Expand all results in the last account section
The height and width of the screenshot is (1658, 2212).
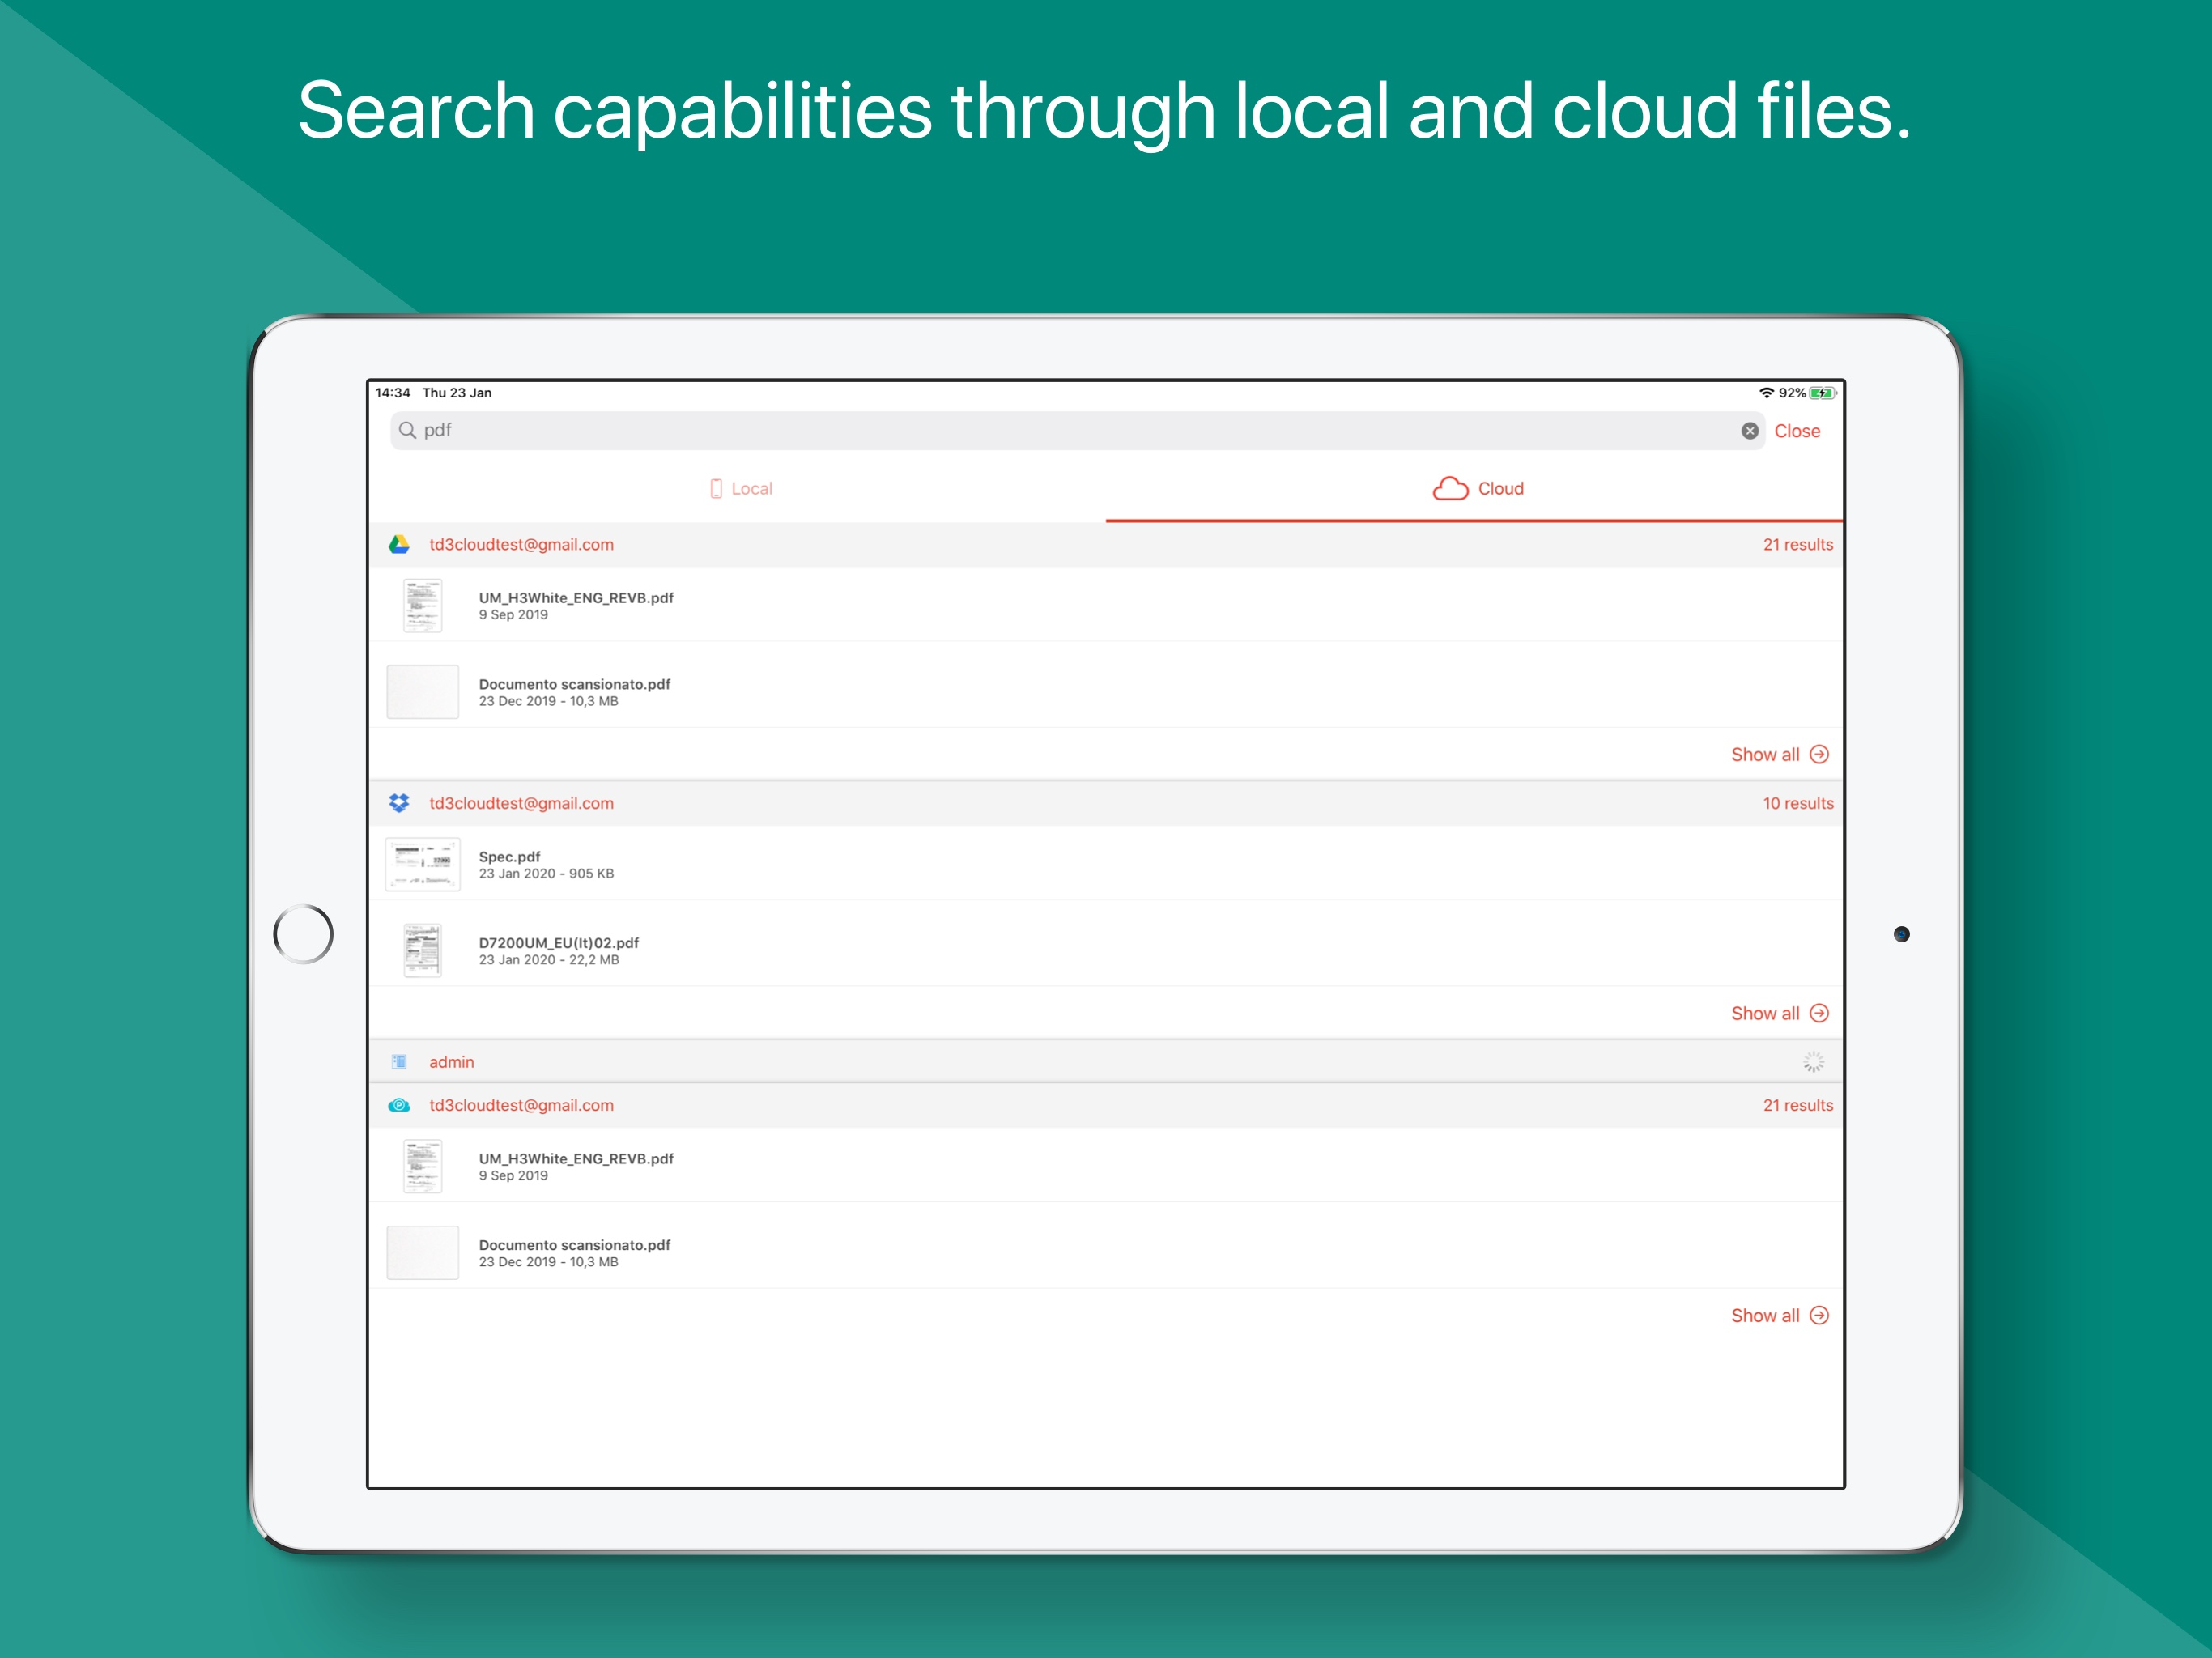point(1779,1316)
